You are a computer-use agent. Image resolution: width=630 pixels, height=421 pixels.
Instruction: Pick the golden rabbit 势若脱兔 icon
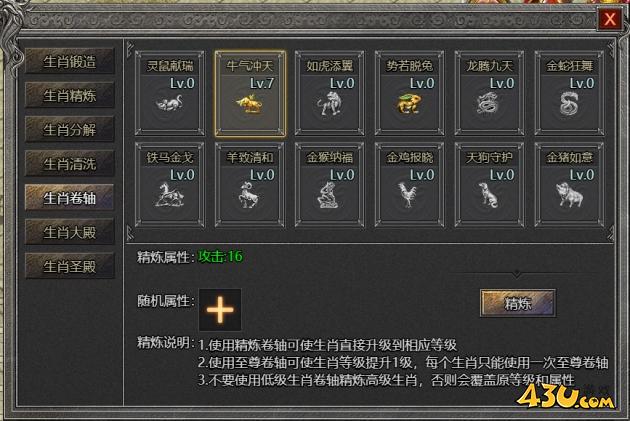coord(409,93)
